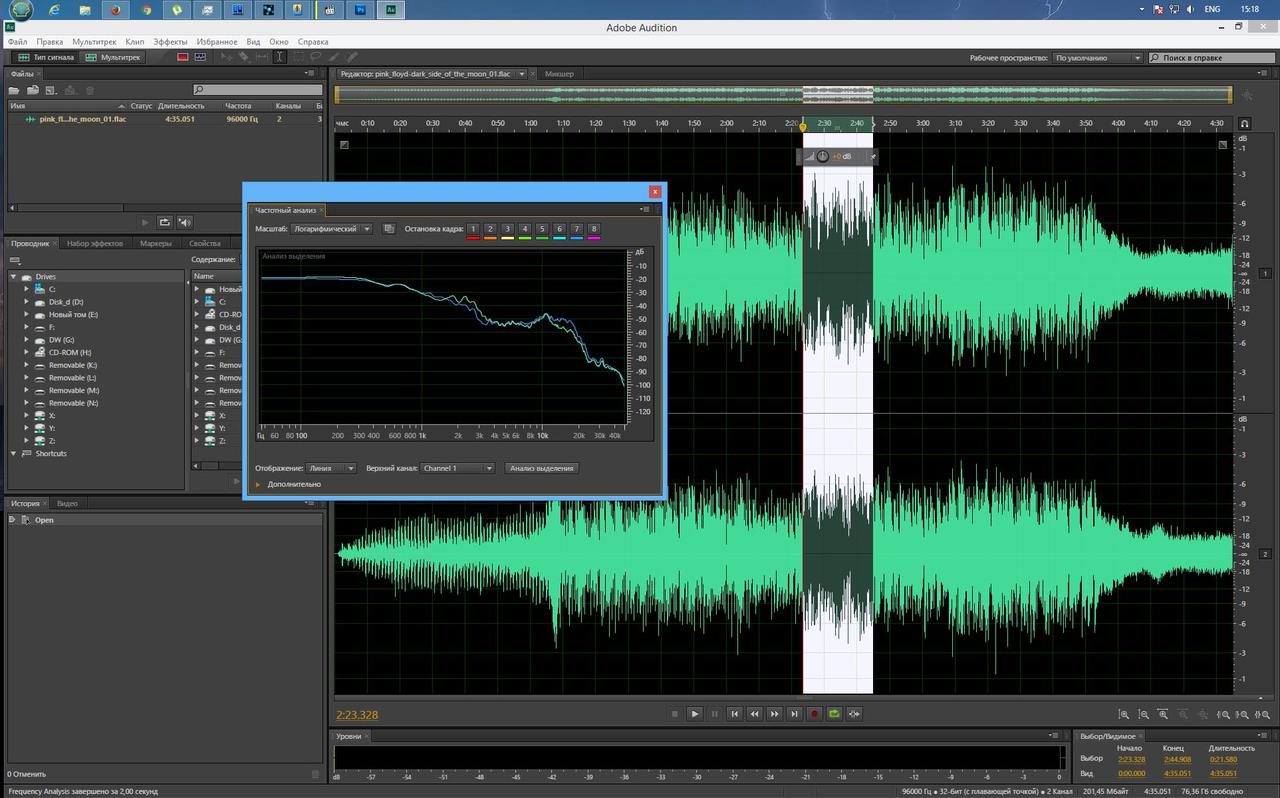Switch to the Маркеры tab
This screenshot has height=798, width=1280.
(156, 243)
